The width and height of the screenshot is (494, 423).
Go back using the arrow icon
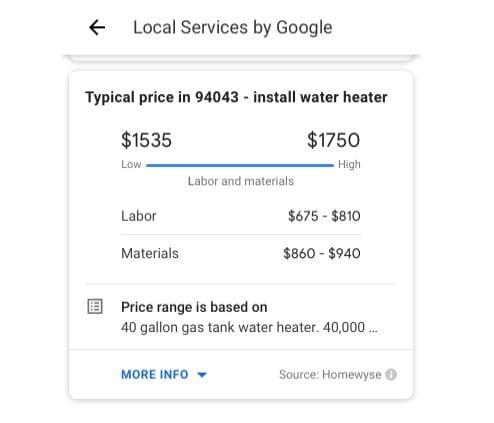coord(97,27)
